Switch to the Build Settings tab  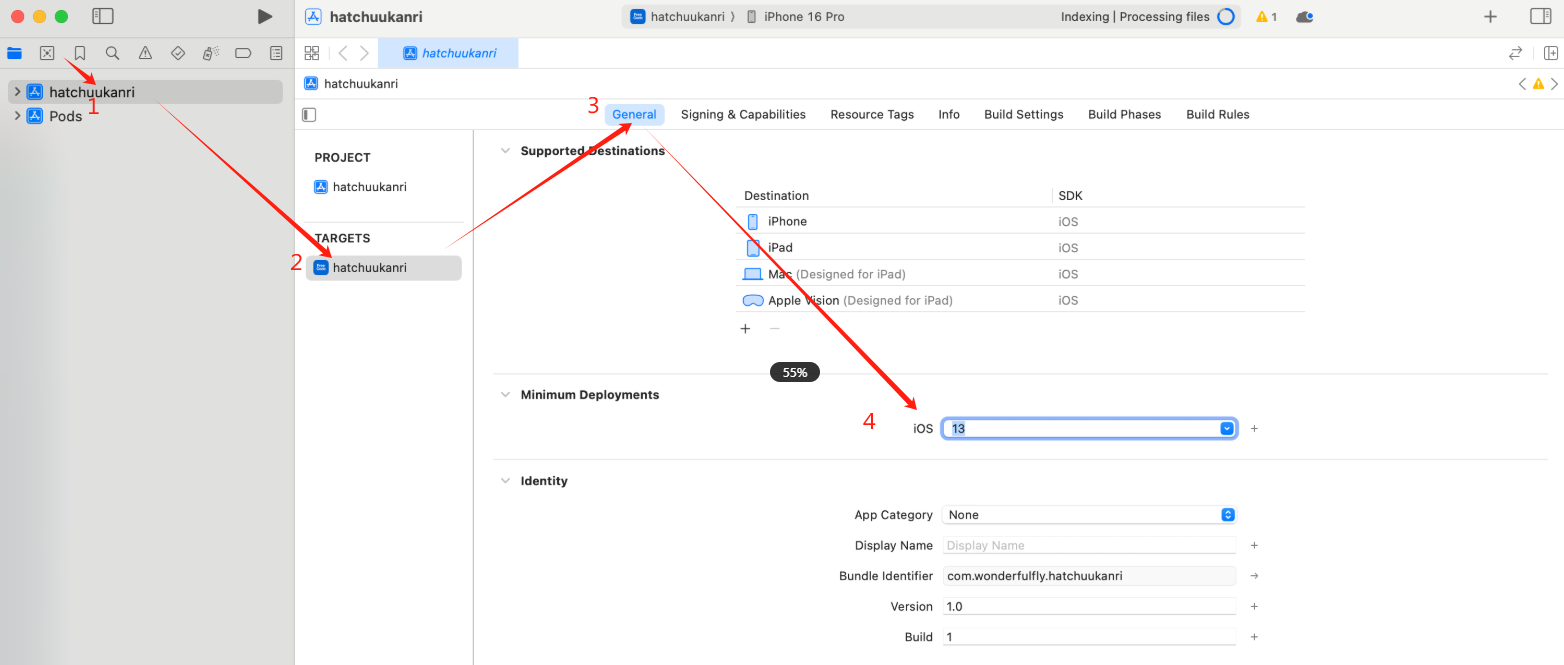1024,115
